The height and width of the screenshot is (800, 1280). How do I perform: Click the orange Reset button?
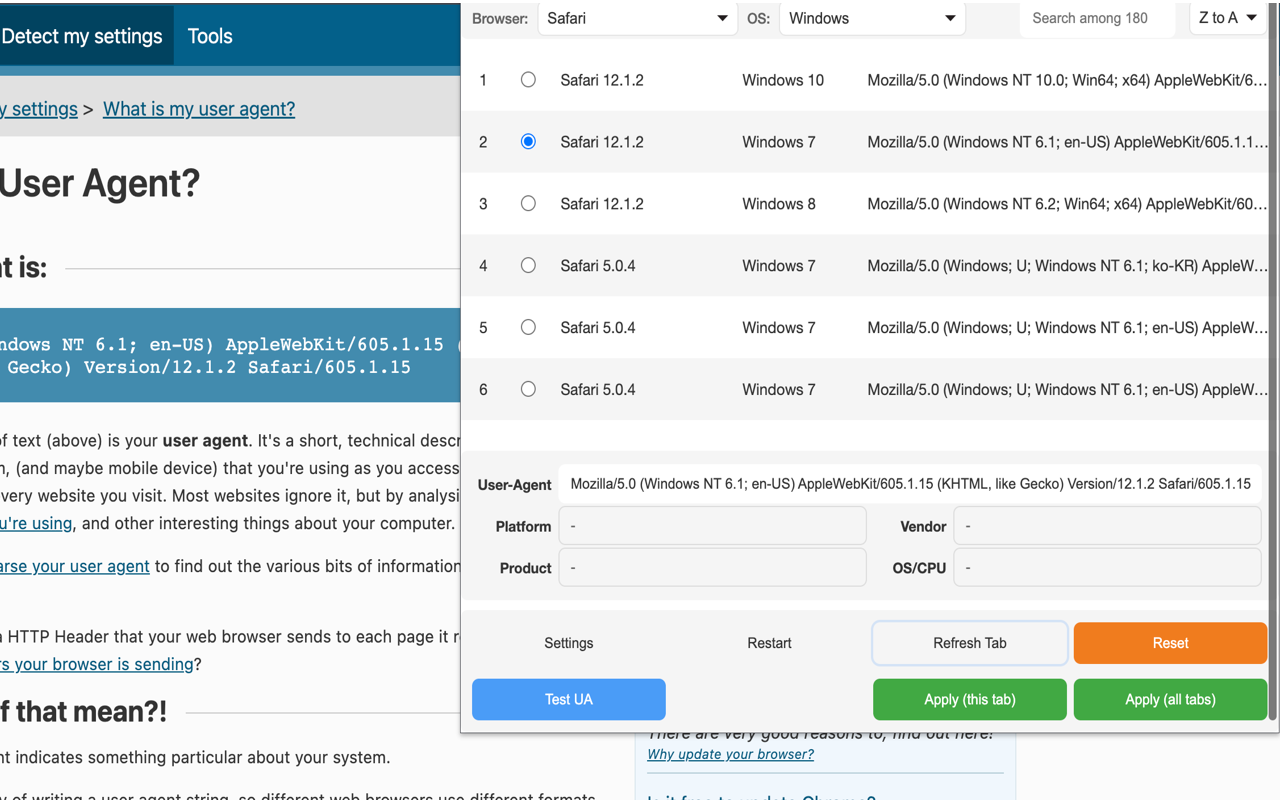1170,643
